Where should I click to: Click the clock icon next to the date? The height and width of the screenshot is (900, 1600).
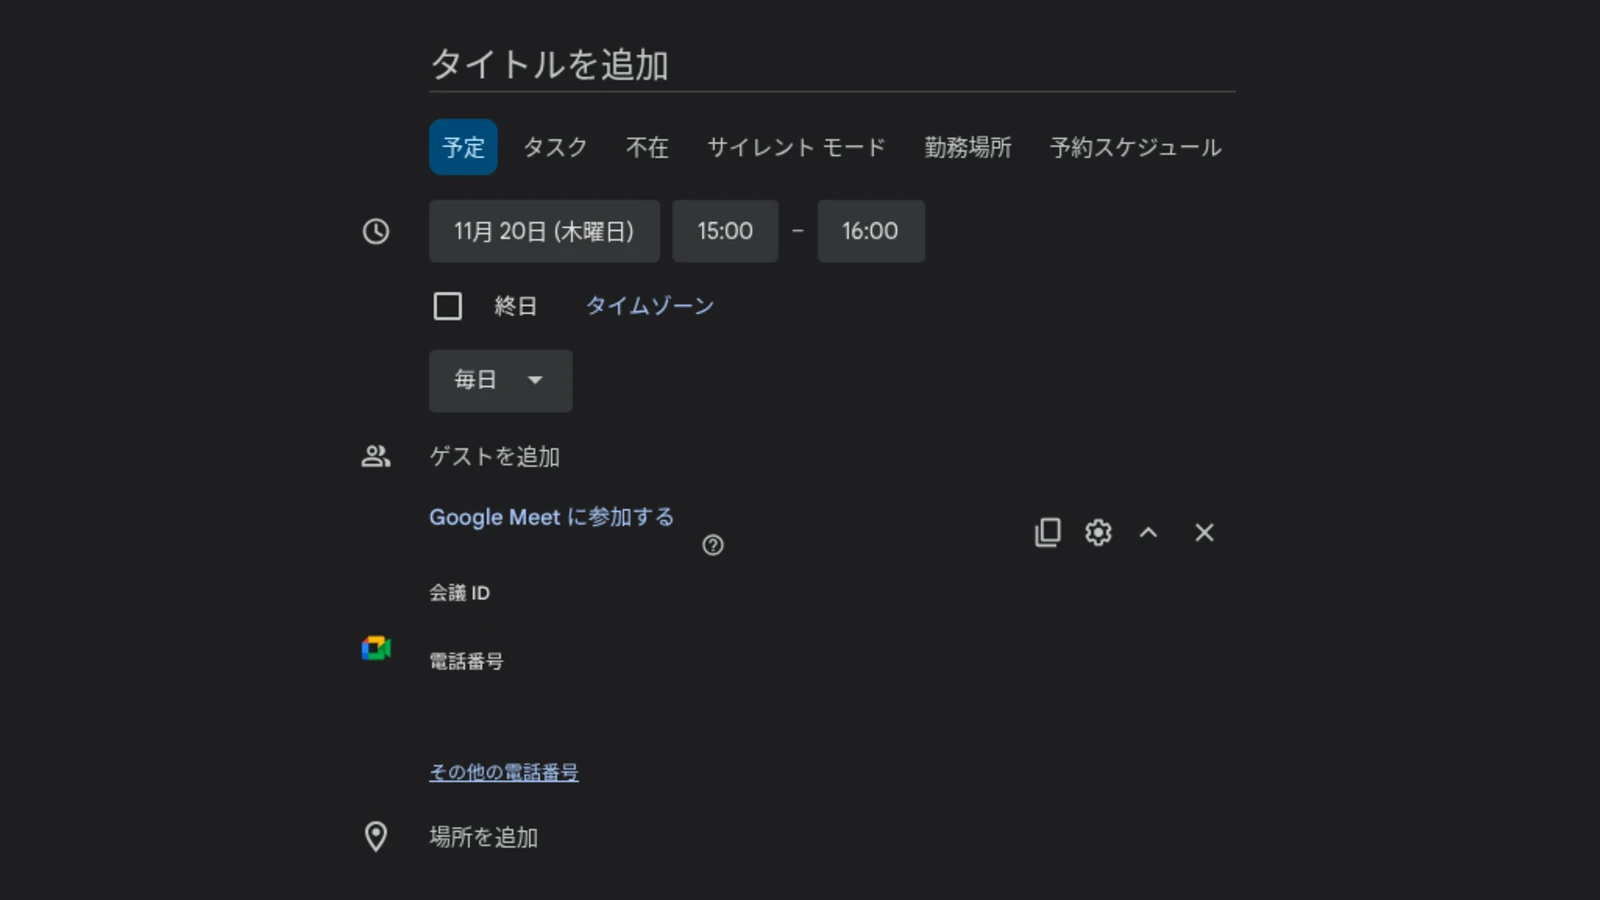click(376, 232)
